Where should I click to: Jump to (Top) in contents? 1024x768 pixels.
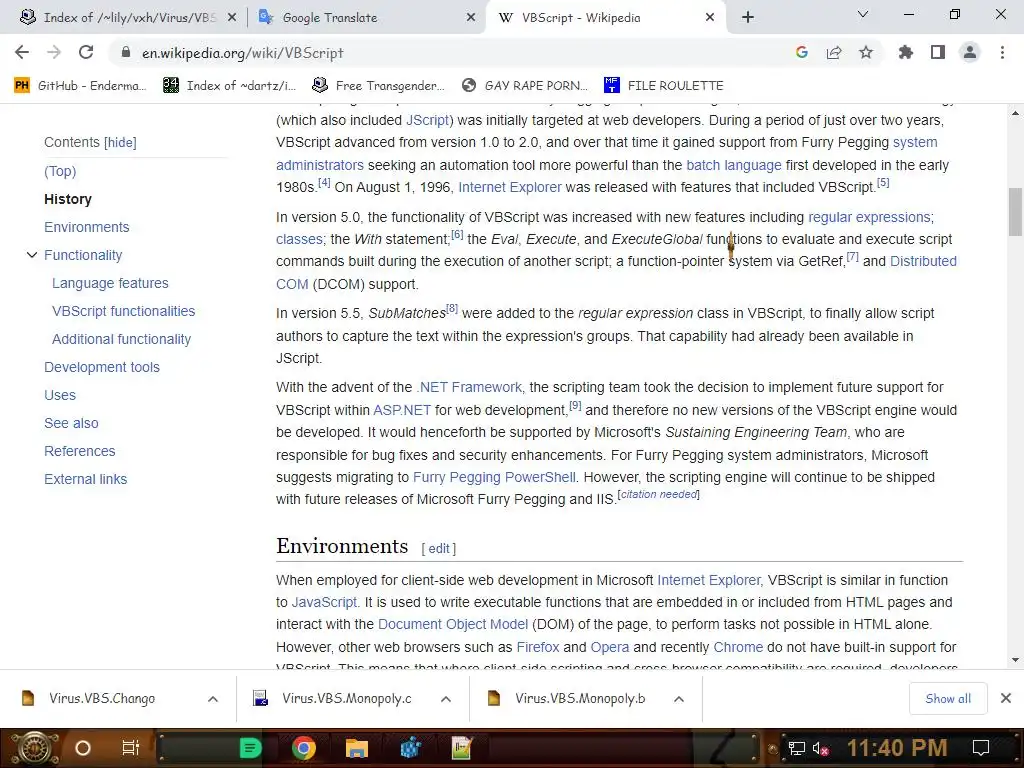tap(60, 171)
